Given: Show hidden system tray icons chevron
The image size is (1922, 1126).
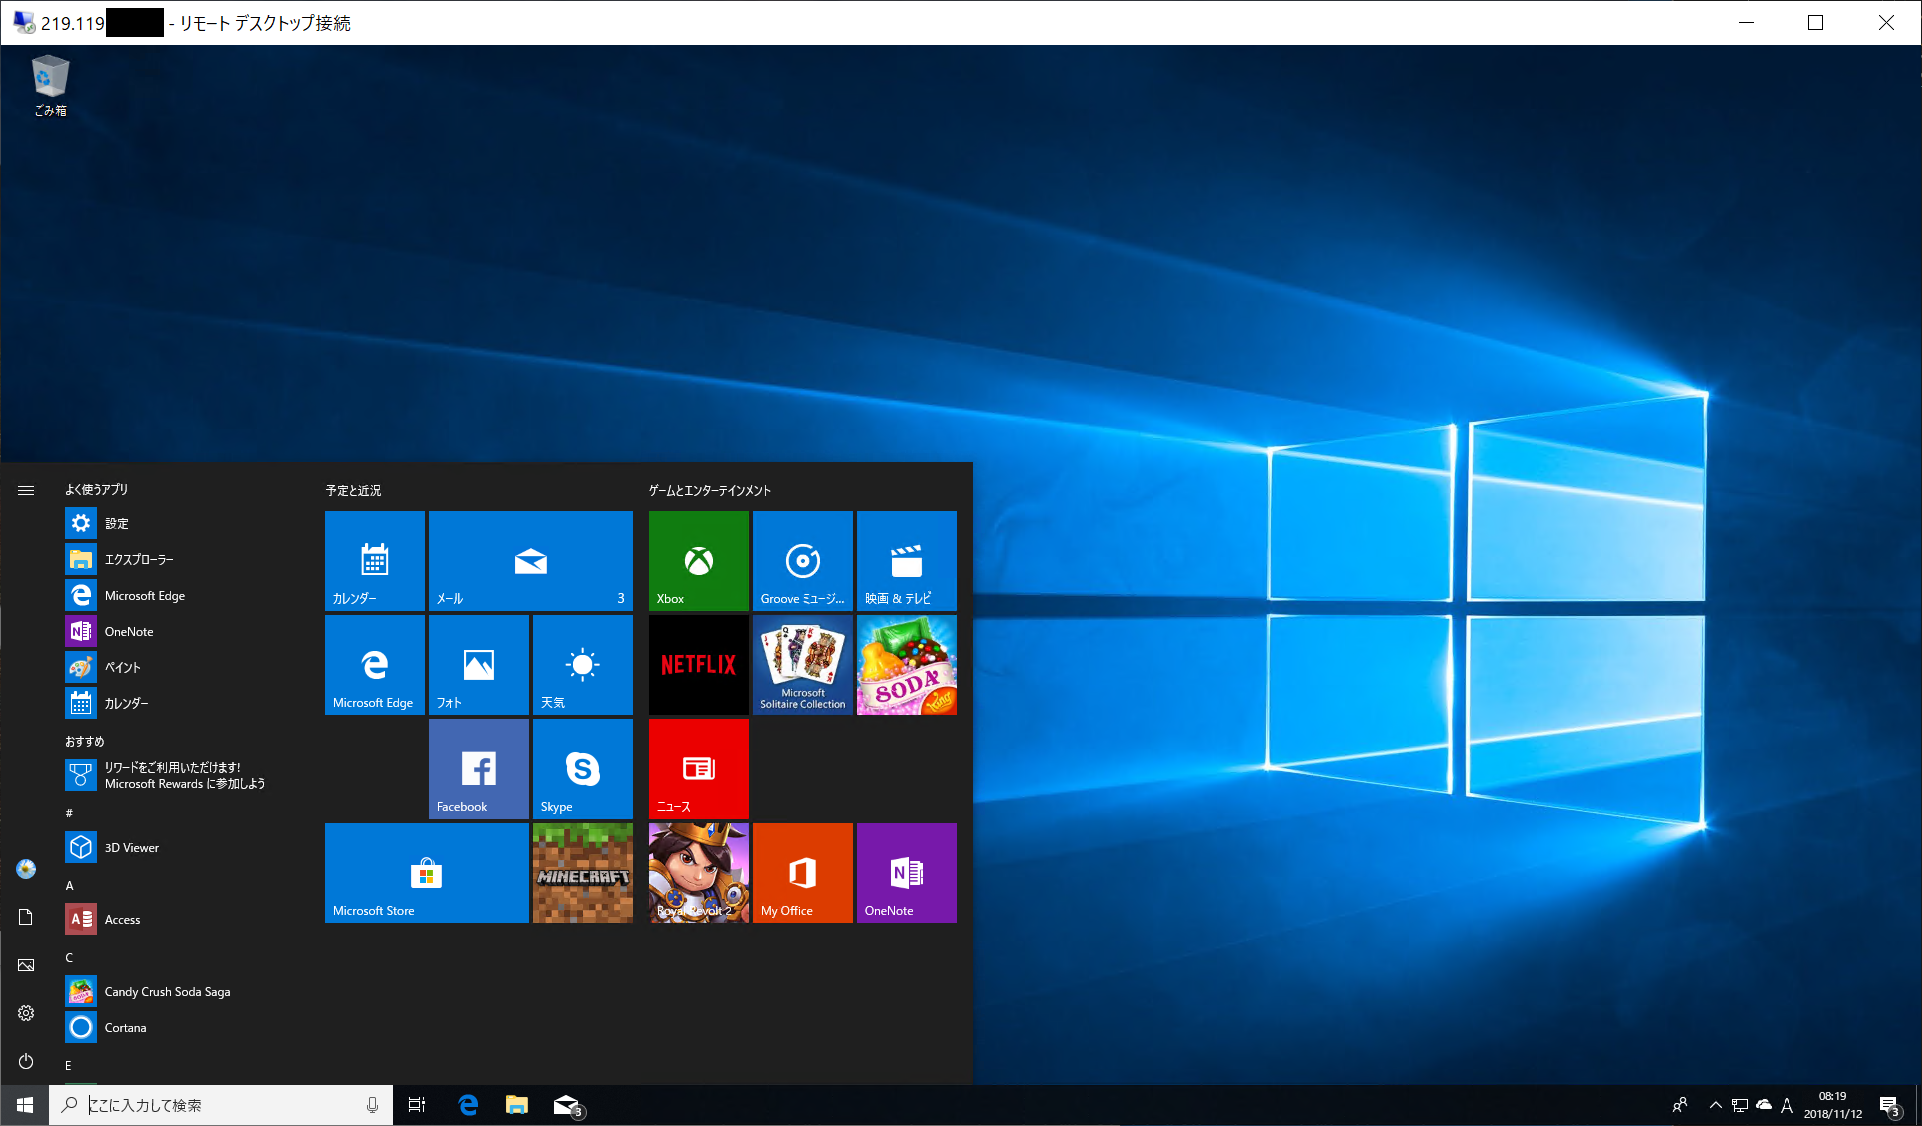Looking at the screenshot, I should [1715, 1105].
